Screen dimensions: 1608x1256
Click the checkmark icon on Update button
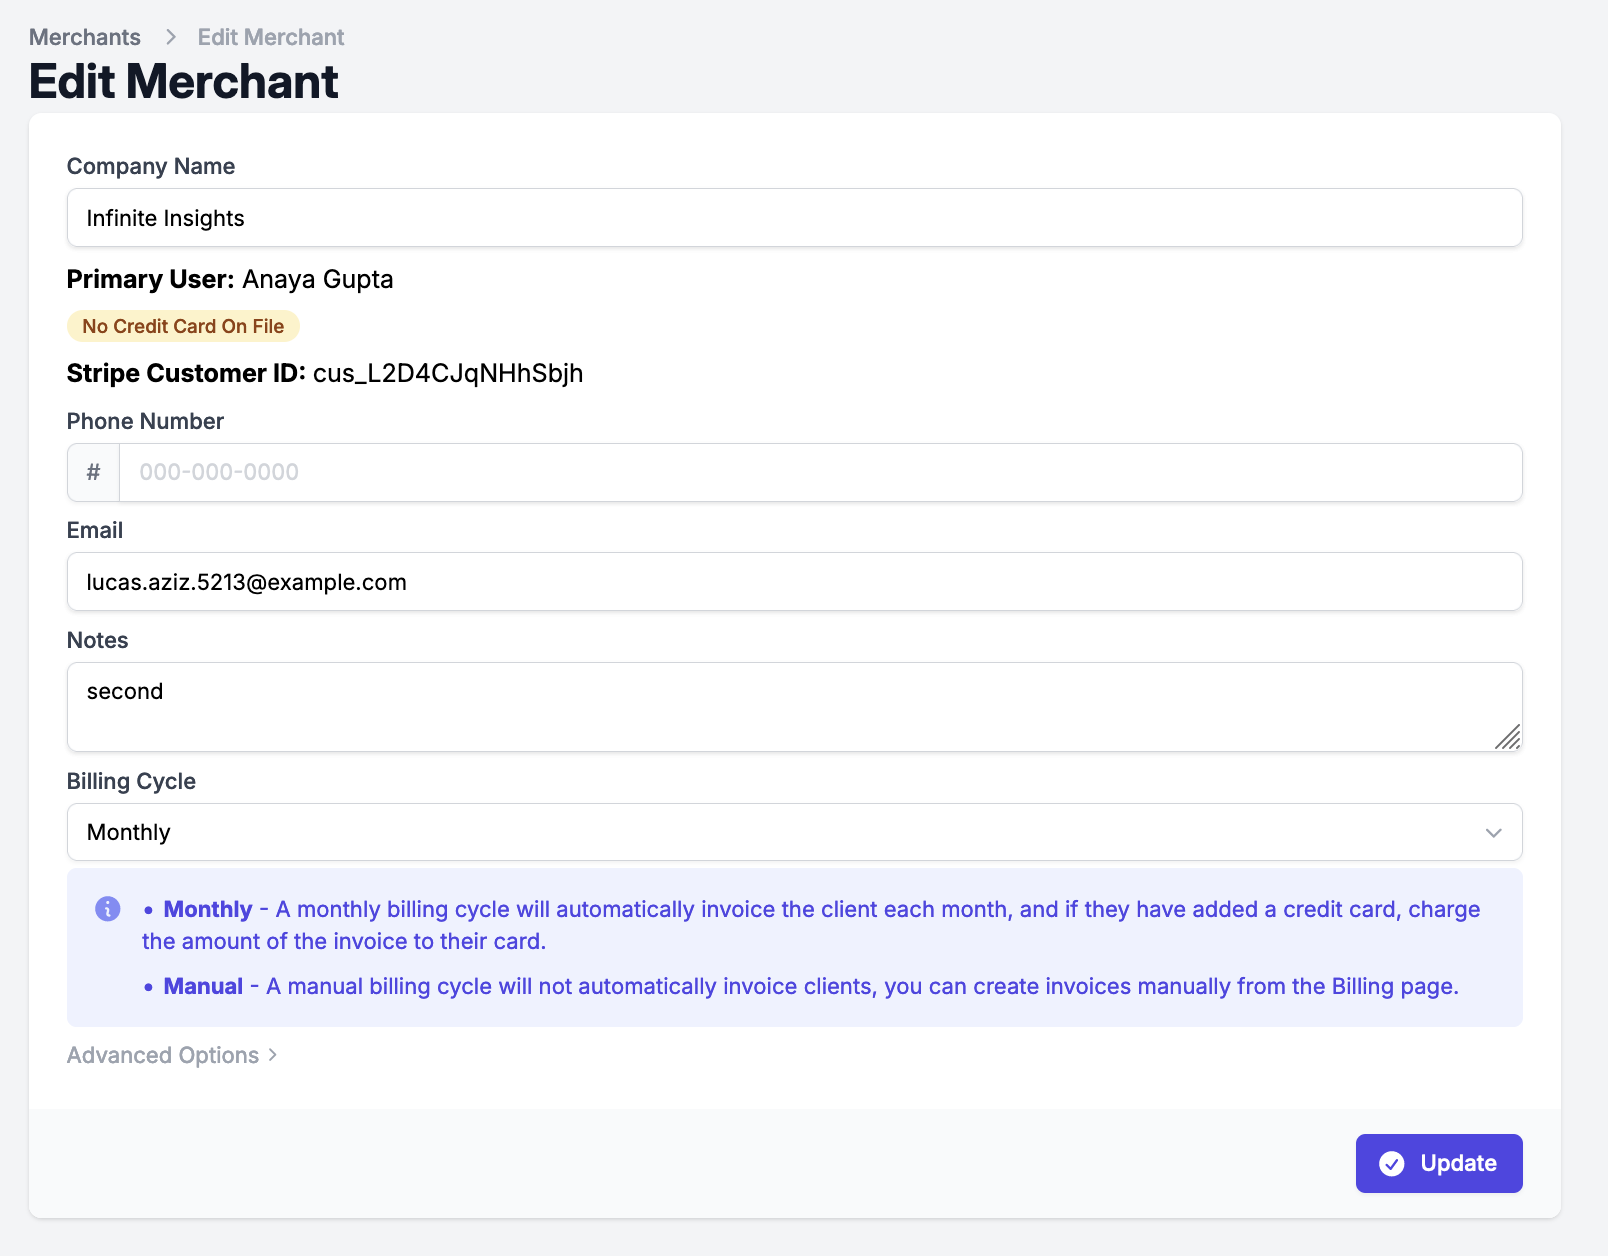[1391, 1163]
